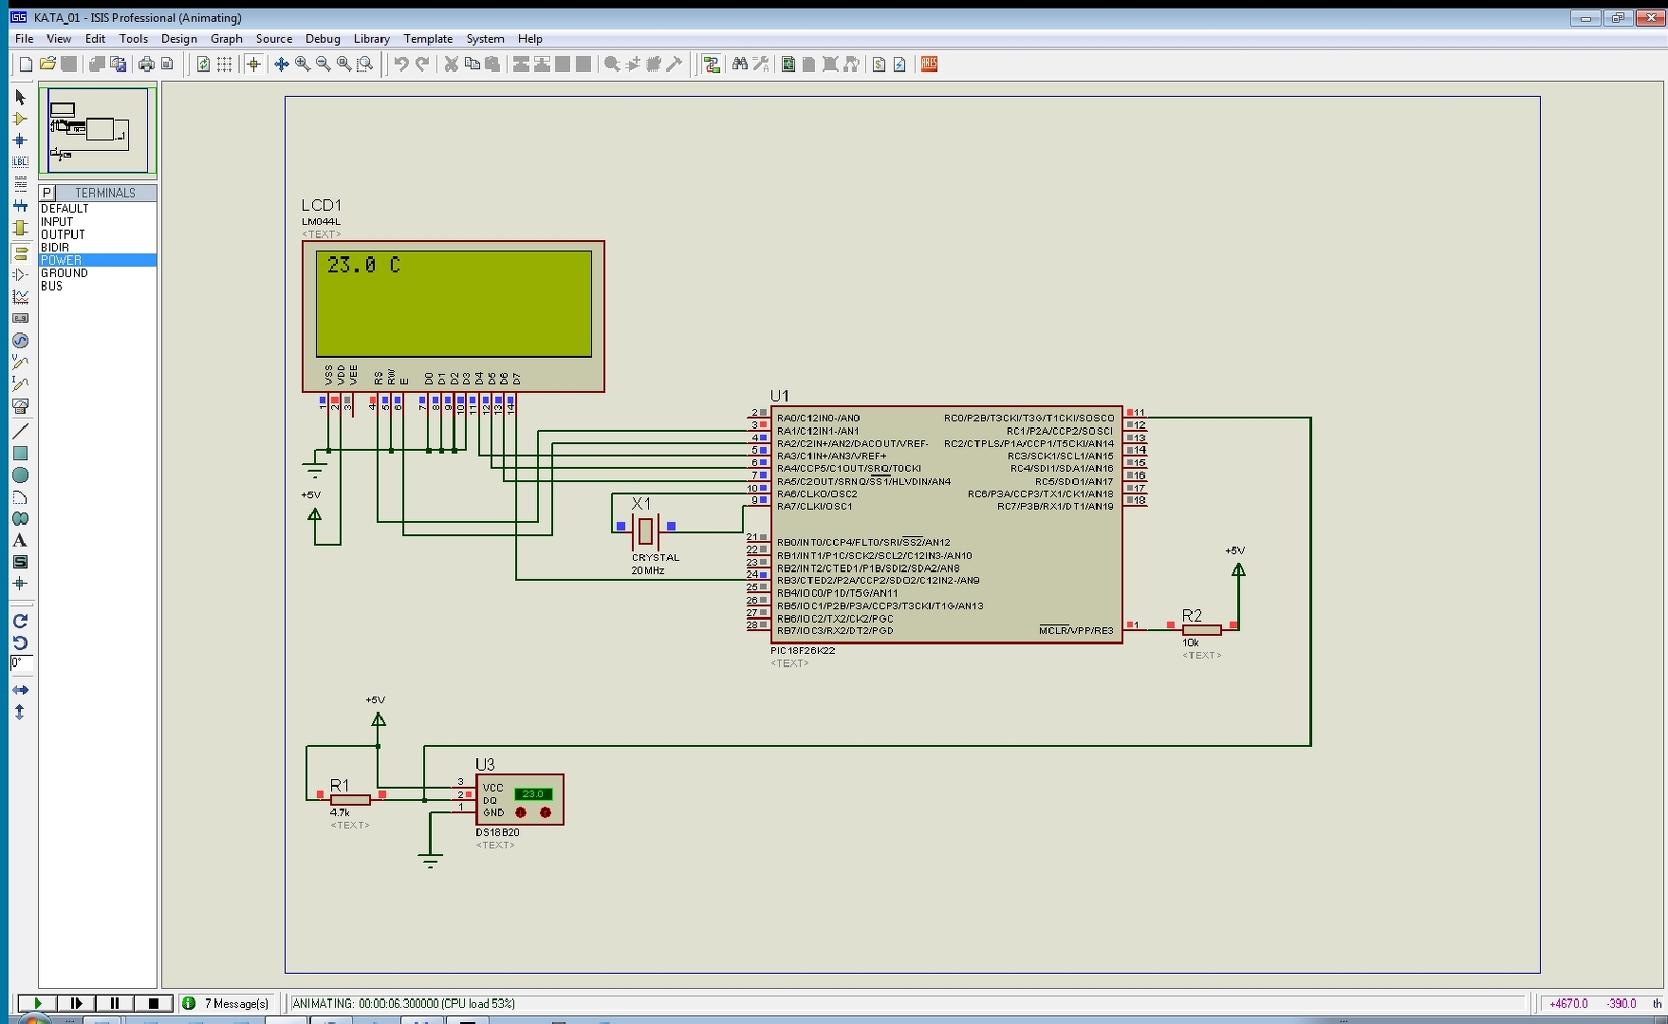
Task: Open the 7 Message(s) simulation log
Action: [226, 1003]
